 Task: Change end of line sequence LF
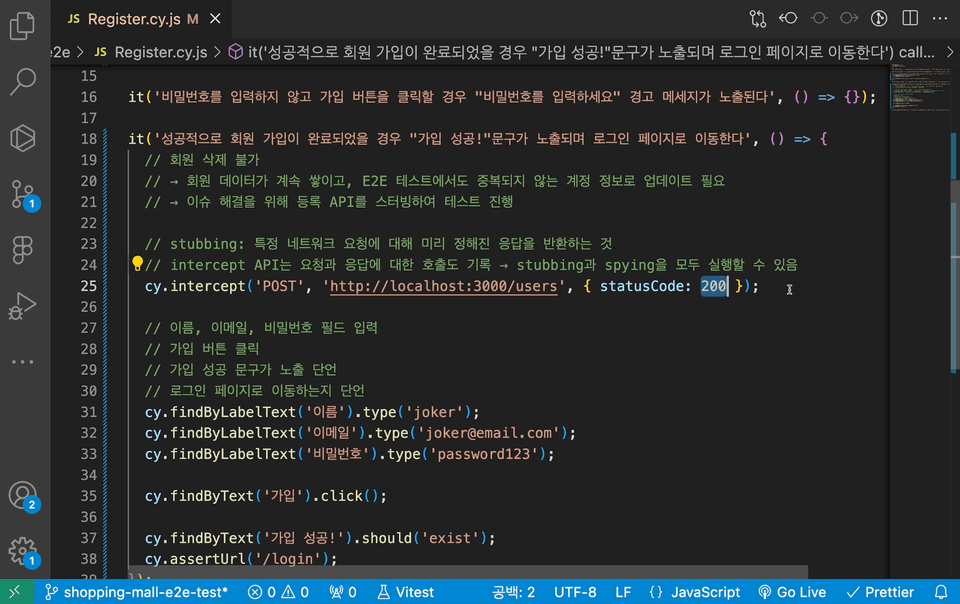(623, 592)
